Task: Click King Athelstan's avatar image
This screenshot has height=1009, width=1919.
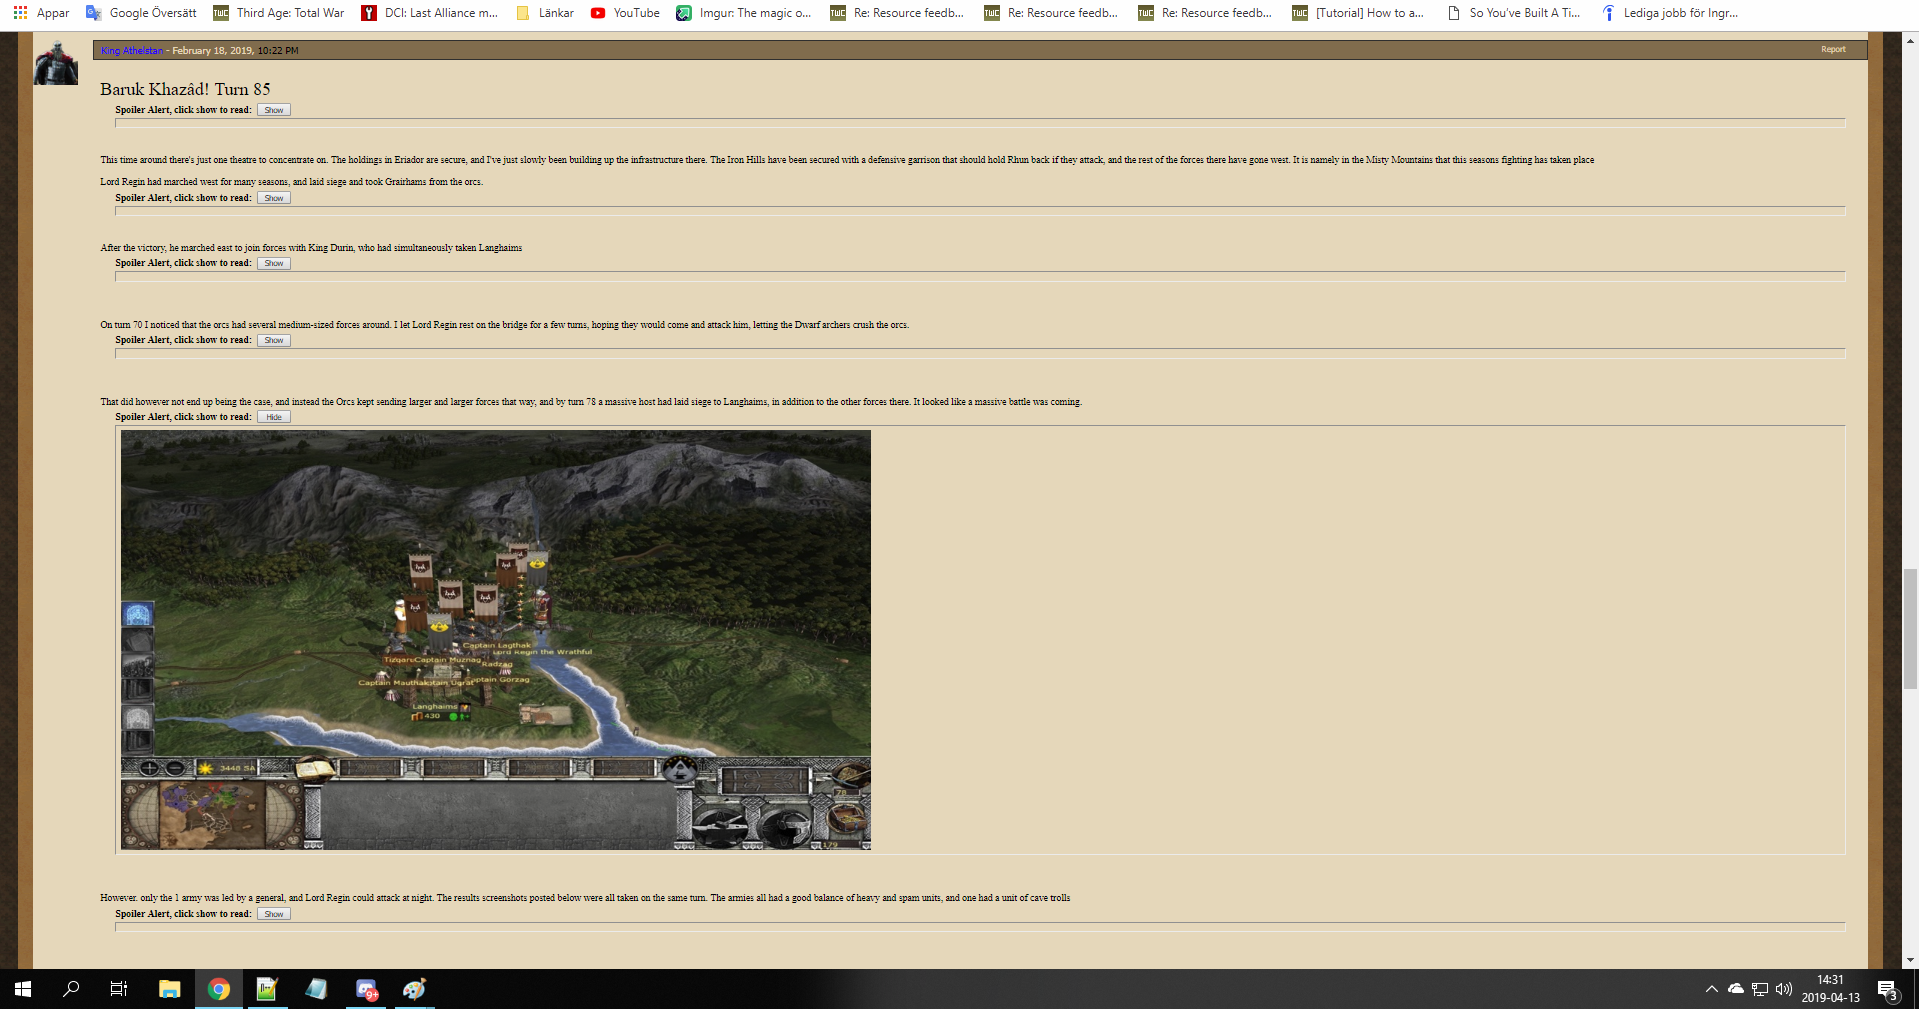Action: (x=56, y=63)
